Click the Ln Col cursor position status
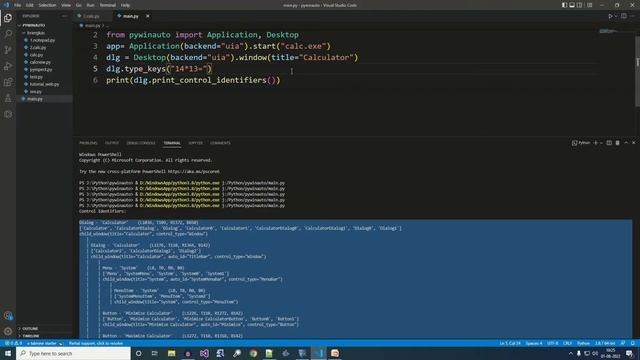Viewport: 640px width, 360px height. (510, 343)
